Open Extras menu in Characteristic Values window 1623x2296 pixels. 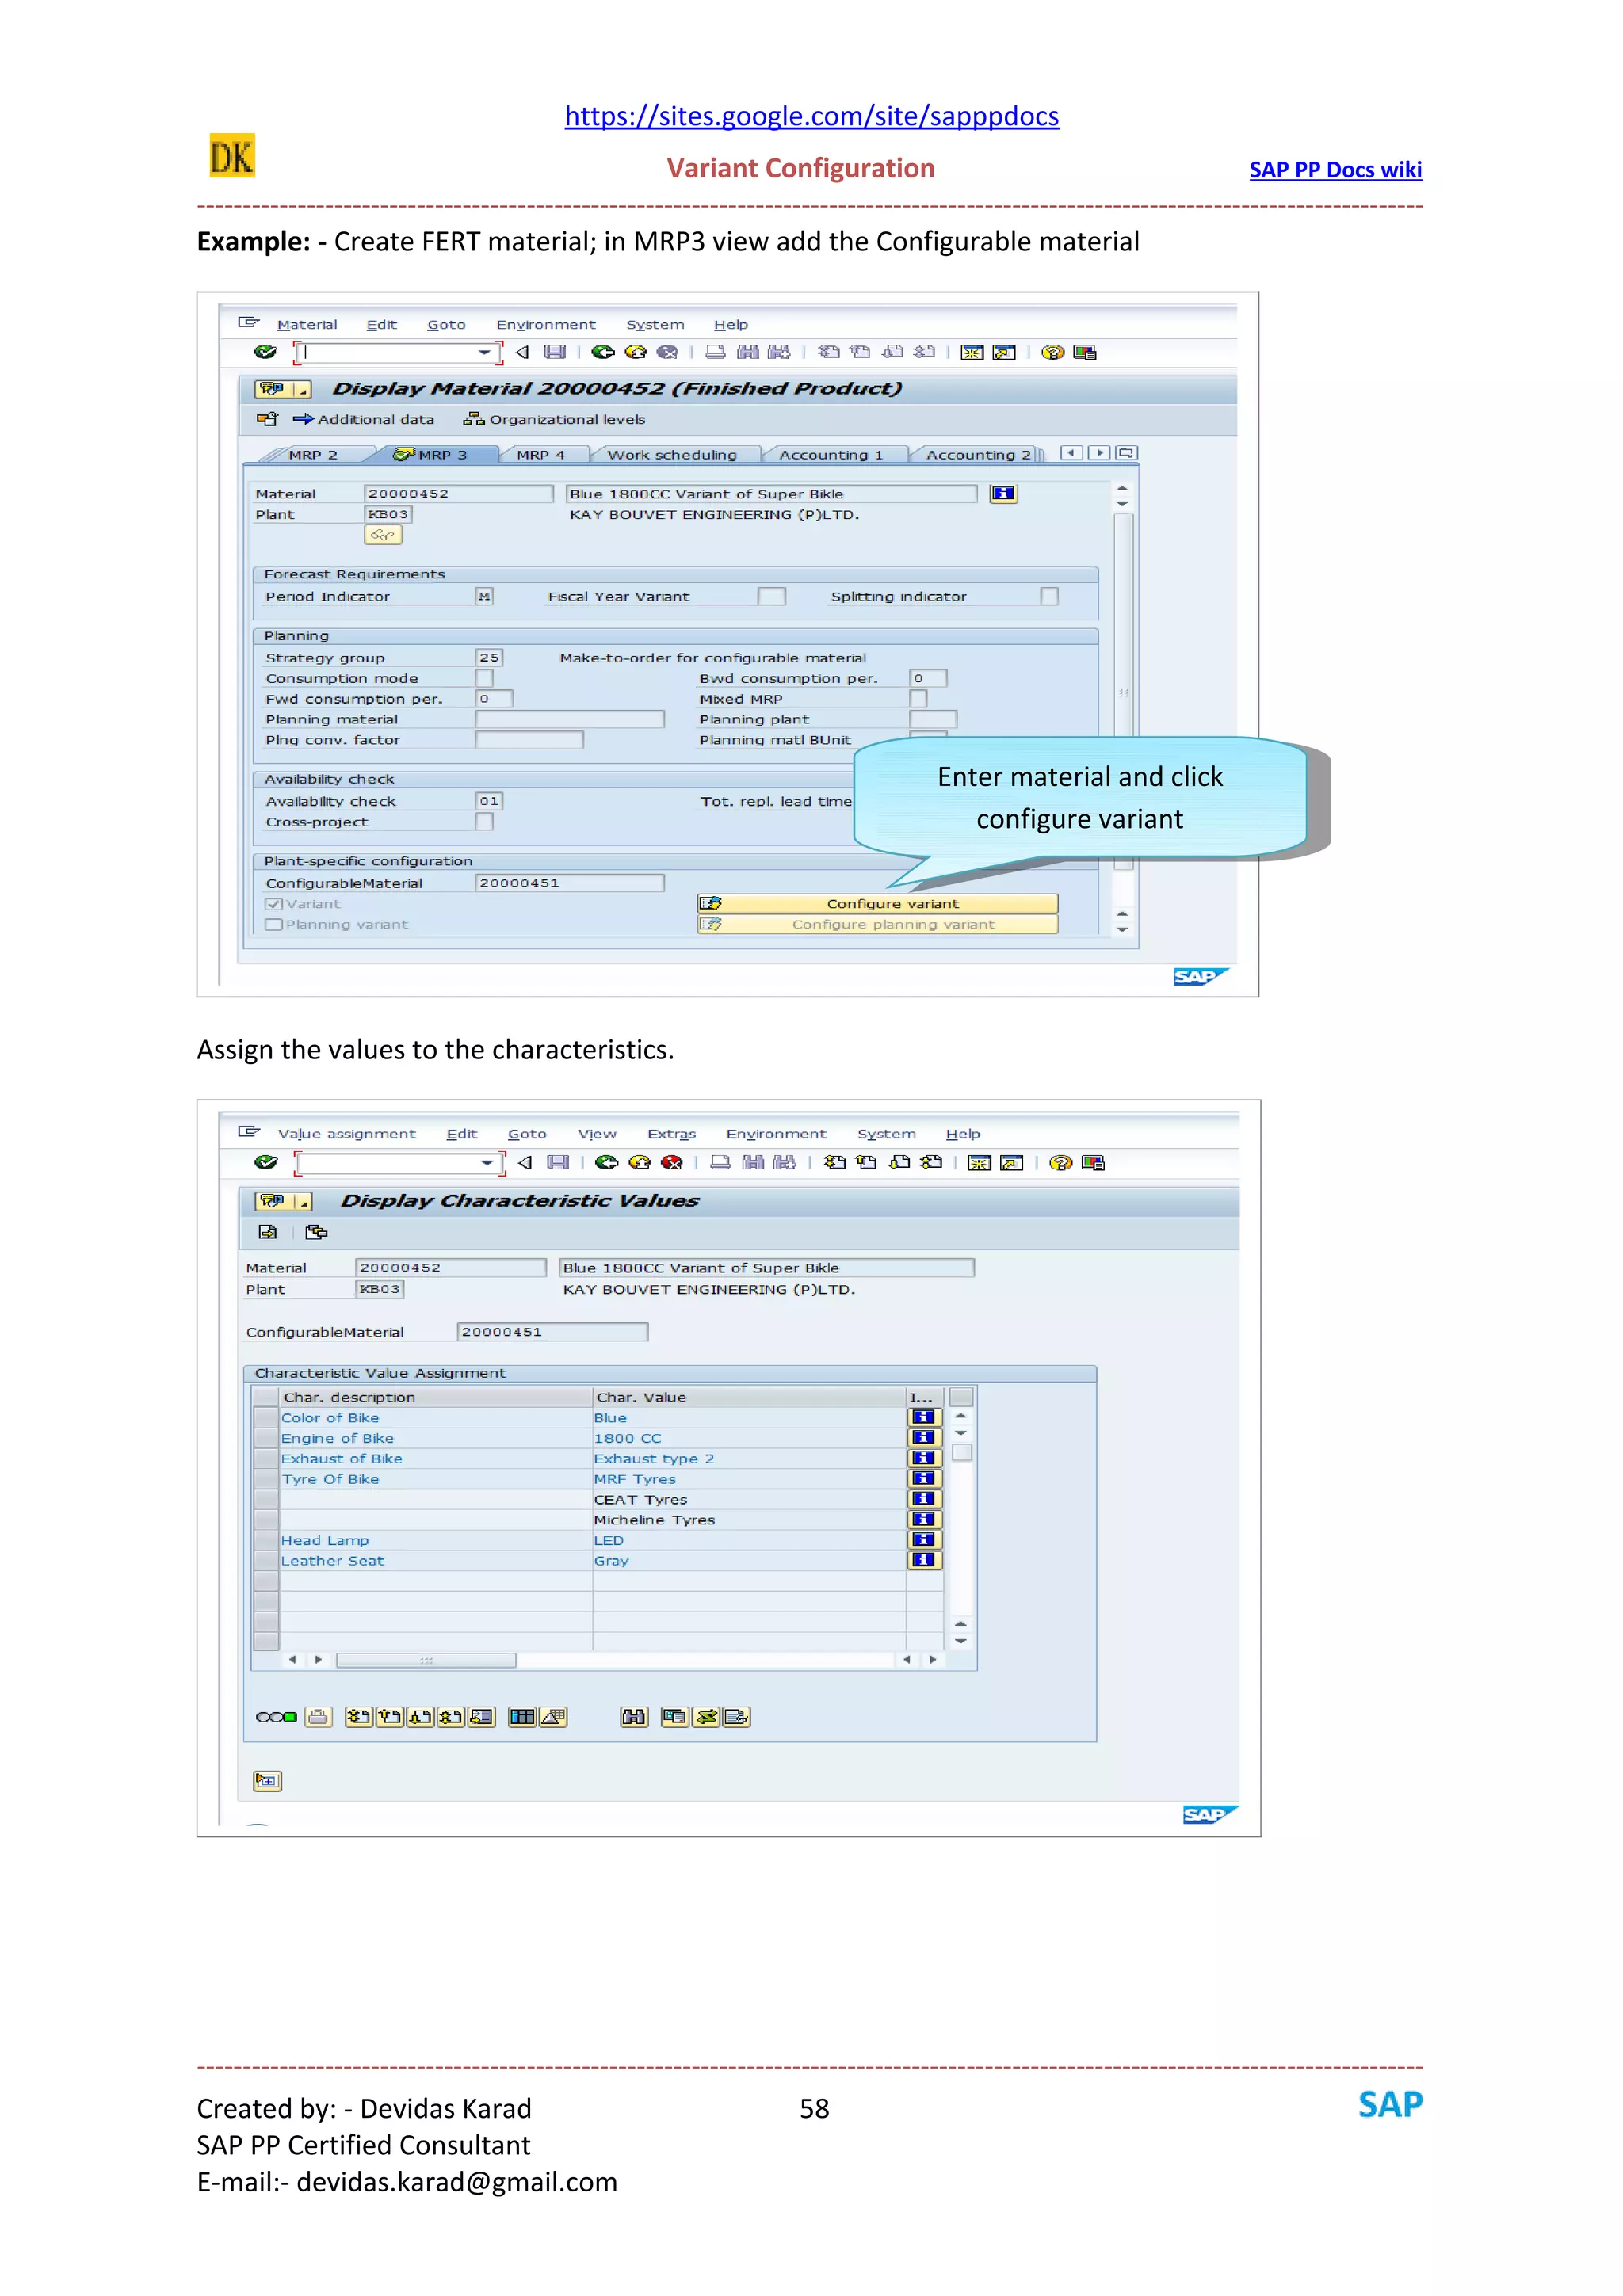pyautogui.click(x=671, y=1134)
